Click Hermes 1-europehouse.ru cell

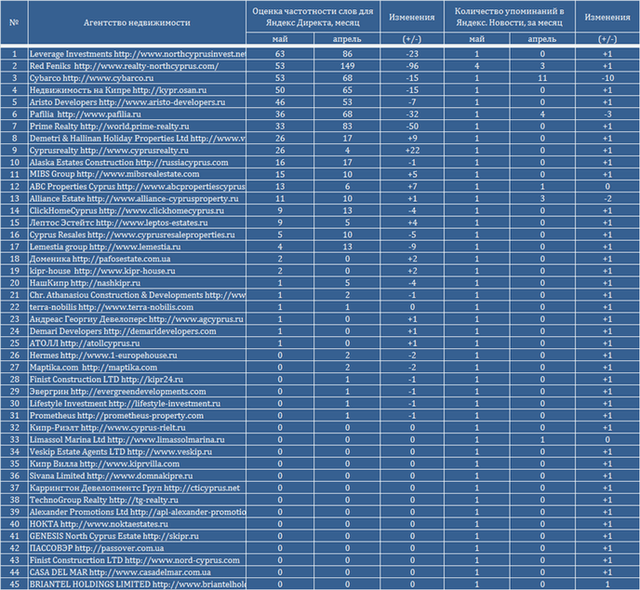[137, 355]
